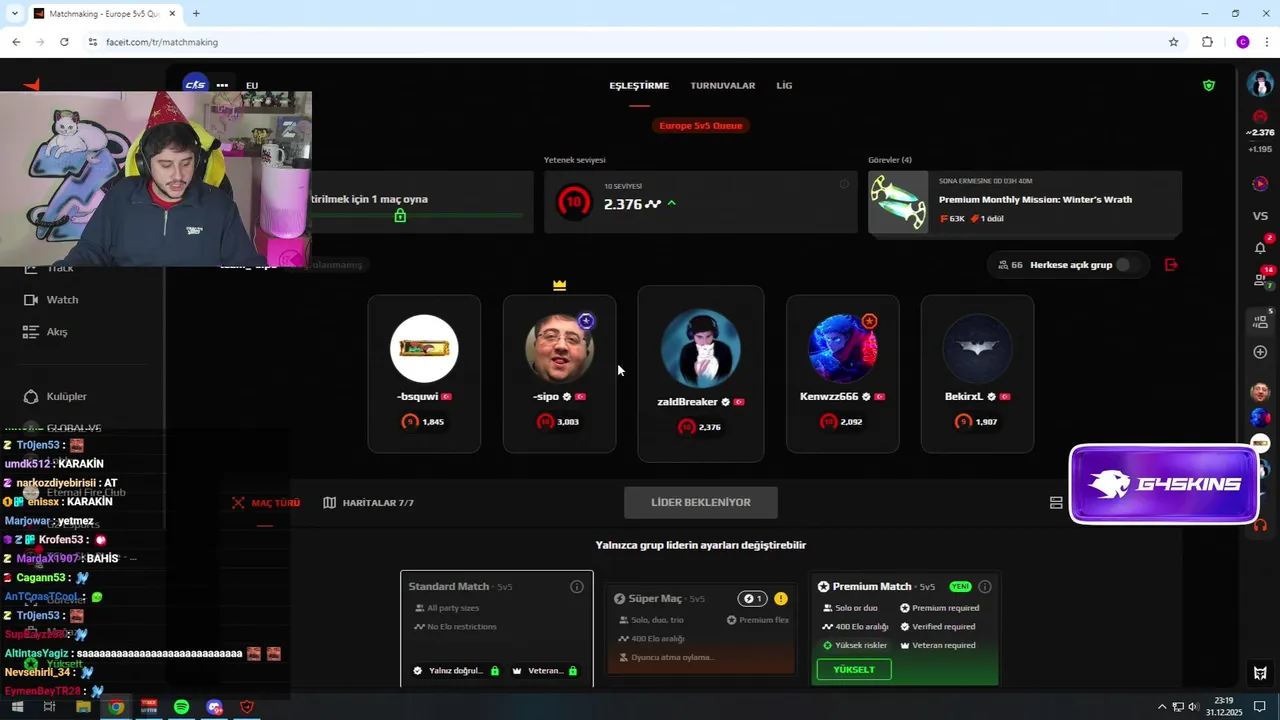Screen dimensions: 1280x720
Task: Click the headset icon at sidebar bottom
Action: tap(1260, 526)
